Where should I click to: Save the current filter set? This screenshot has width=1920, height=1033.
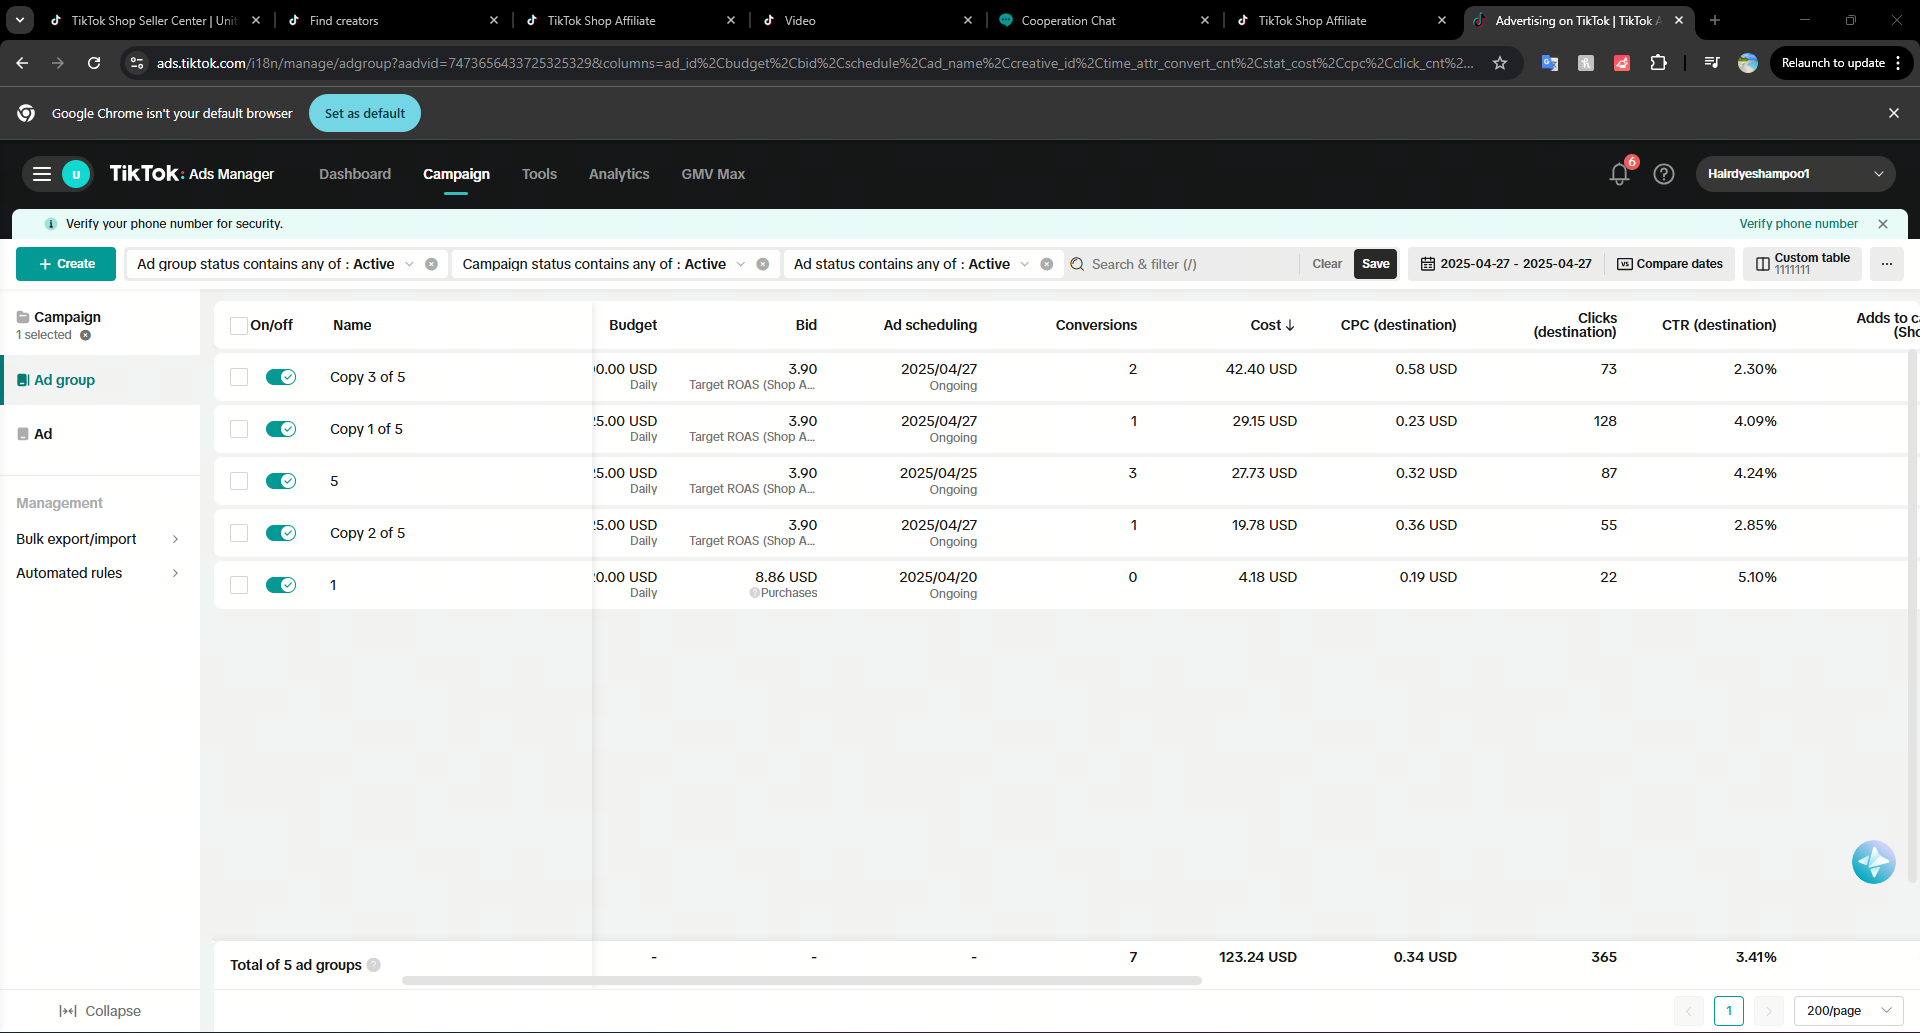(1375, 264)
